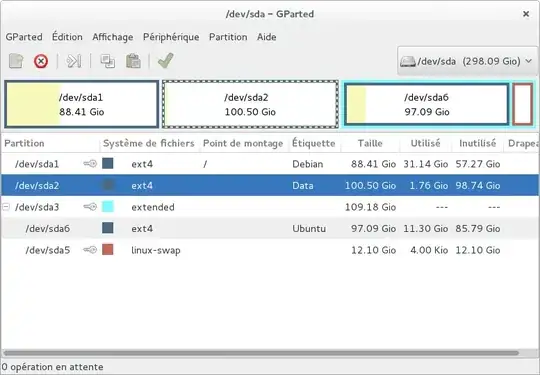Close the GParted window
Viewport: 540px width, 375px height.
click(x=526, y=14)
